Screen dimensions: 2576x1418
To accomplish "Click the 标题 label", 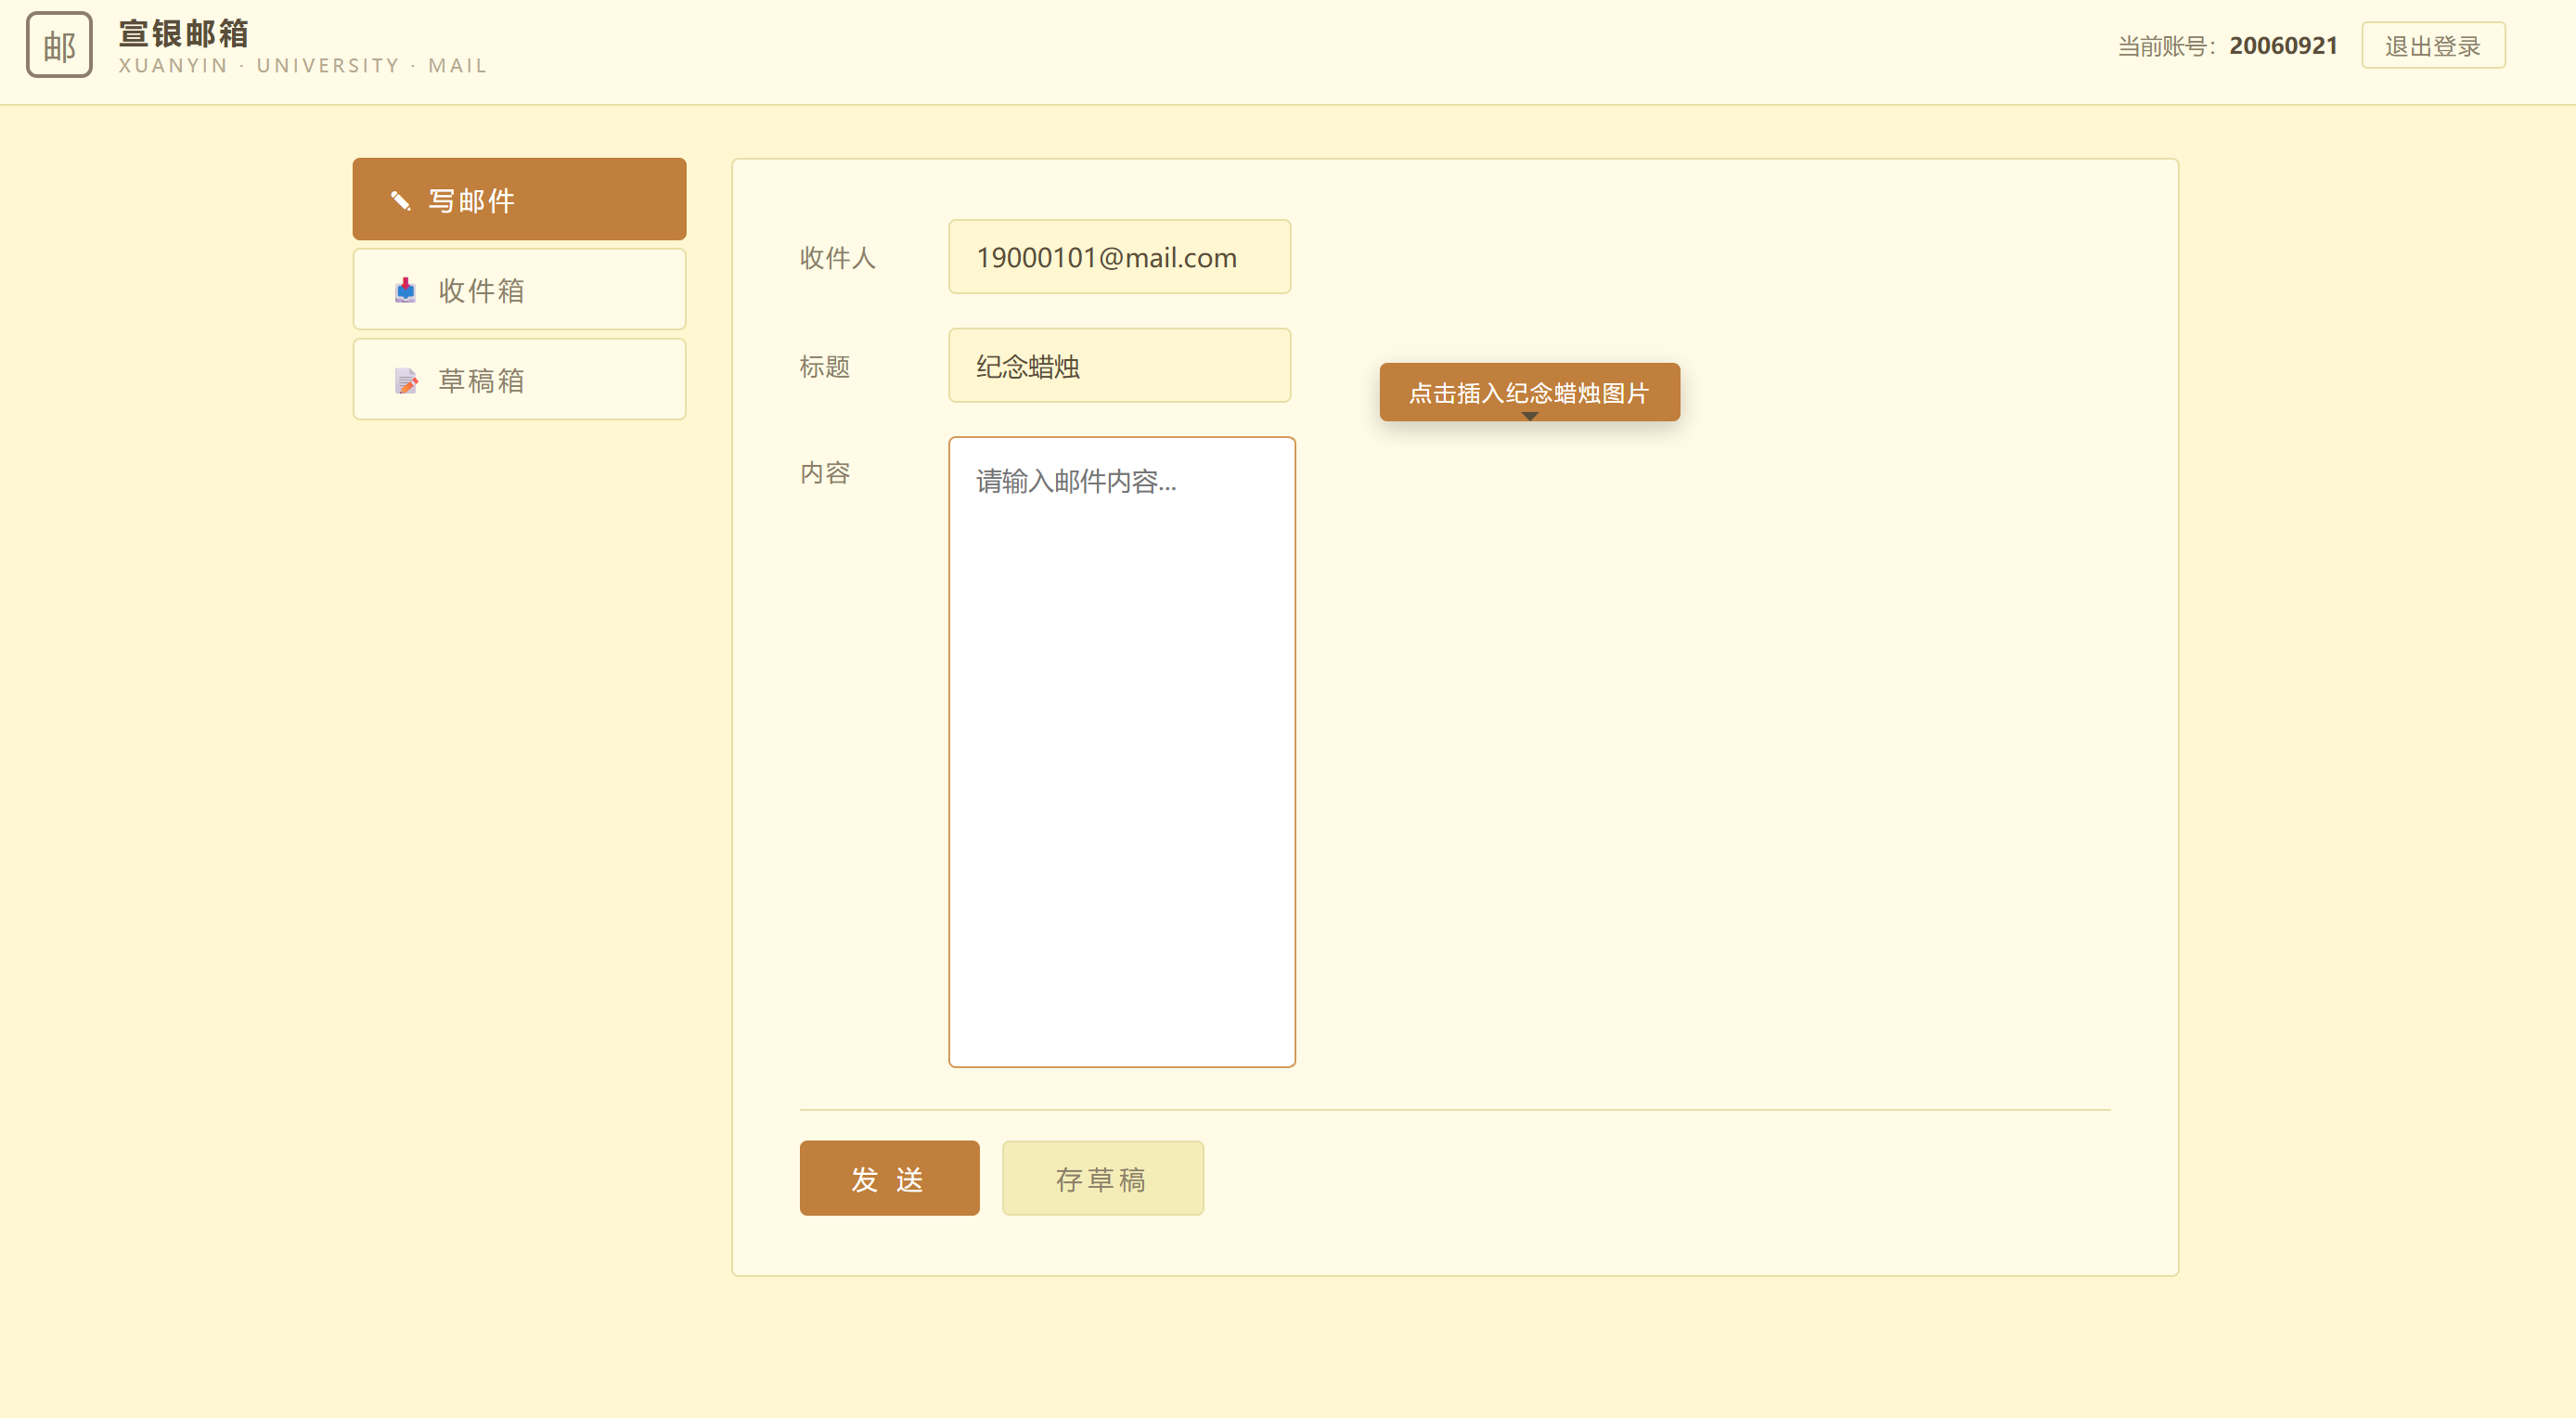I will 825,367.
